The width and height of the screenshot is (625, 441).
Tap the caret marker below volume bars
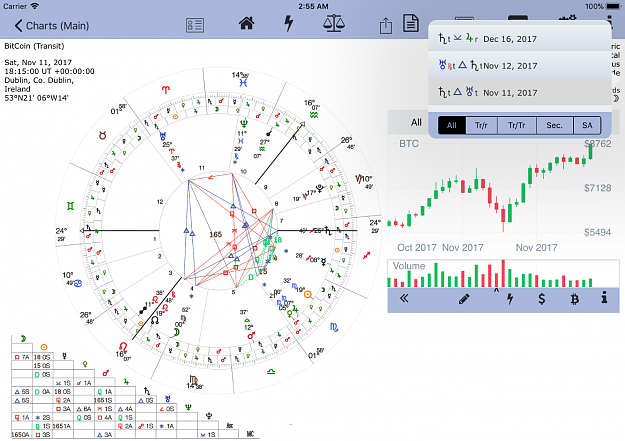[x=497, y=290]
